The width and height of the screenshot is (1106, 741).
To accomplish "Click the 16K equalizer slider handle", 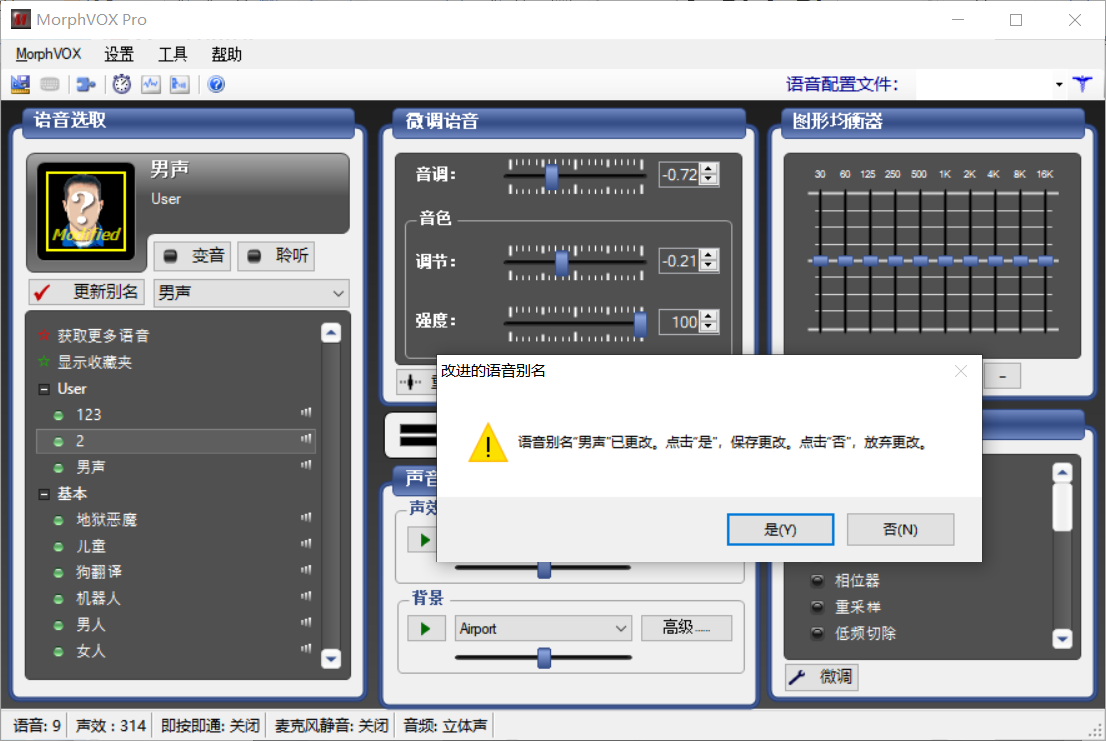I will pyautogui.click(x=1045, y=261).
